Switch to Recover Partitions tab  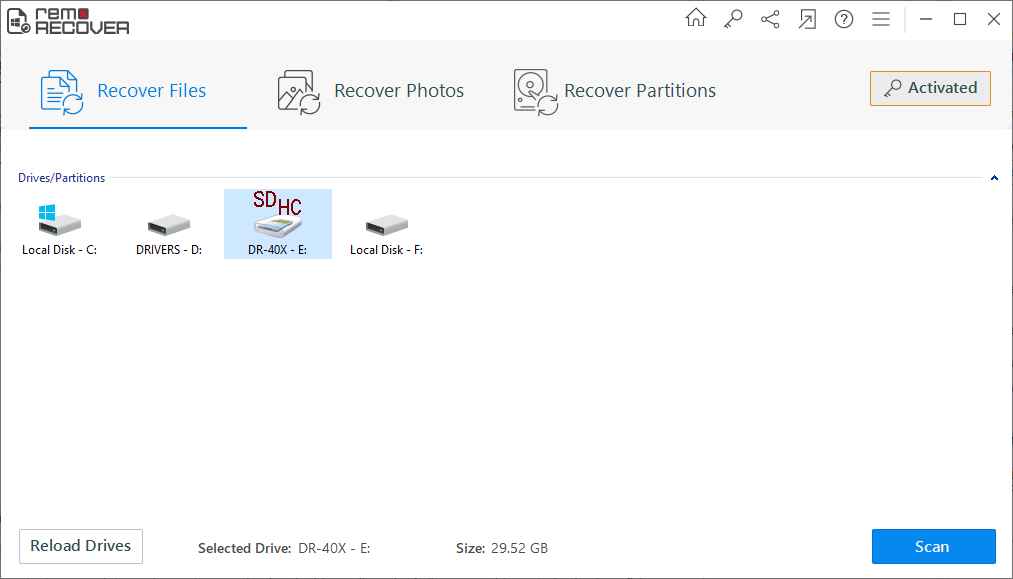(x=614, y=91)
